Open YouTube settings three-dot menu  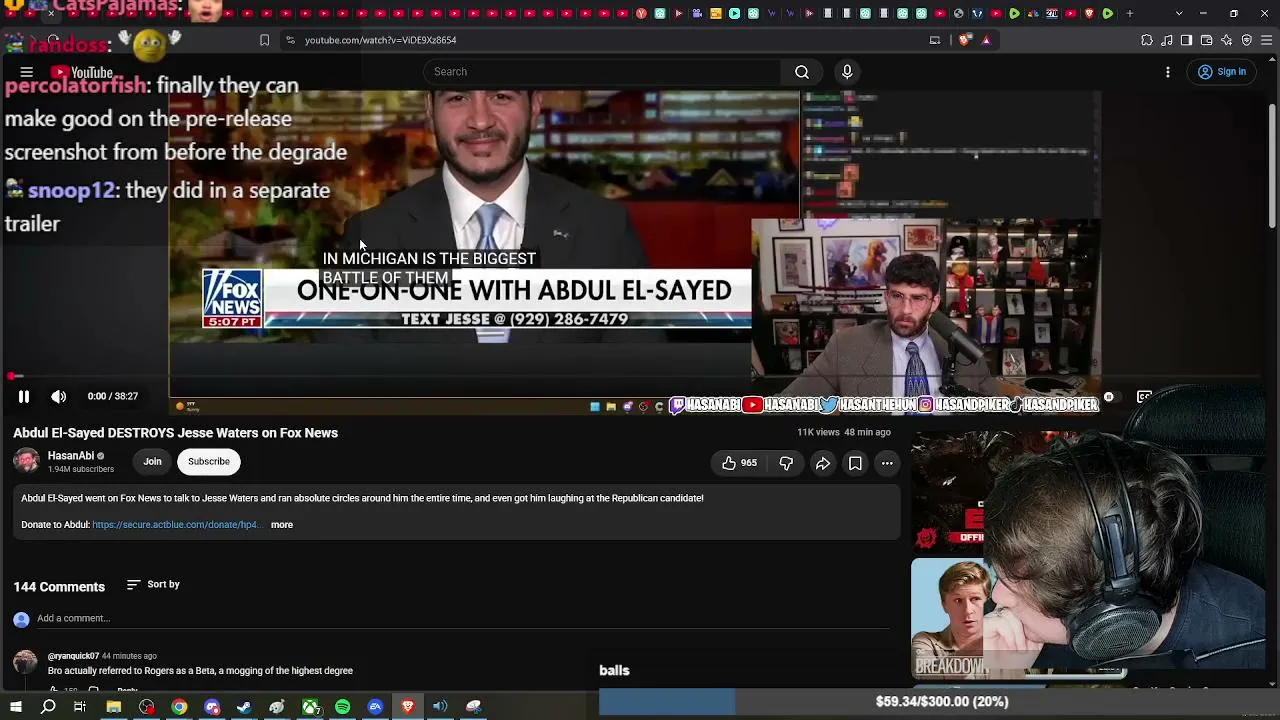pos(1168,72)
